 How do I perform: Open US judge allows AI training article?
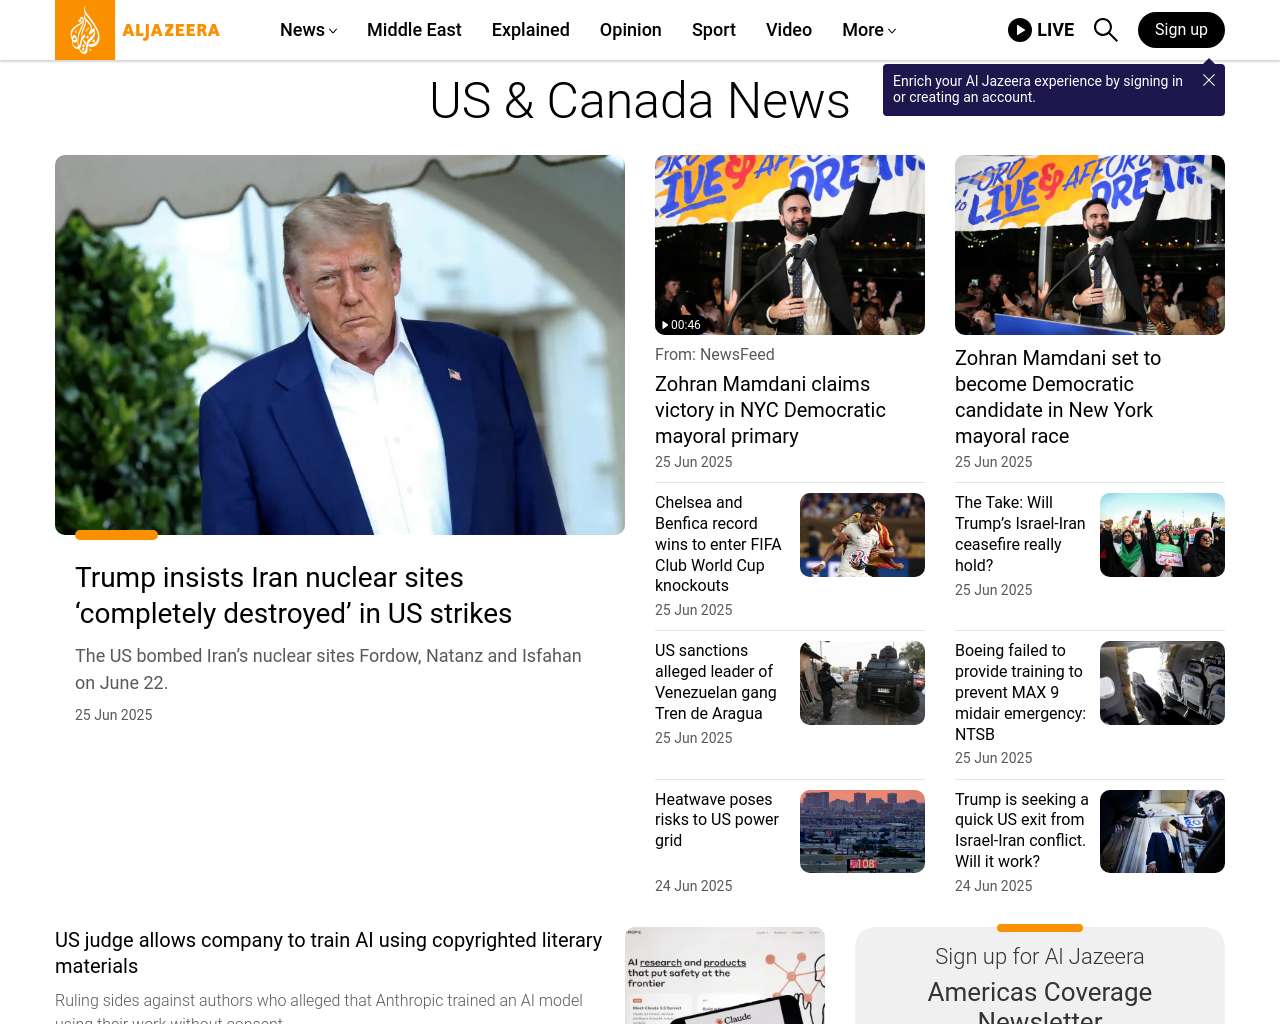point(328,953)
